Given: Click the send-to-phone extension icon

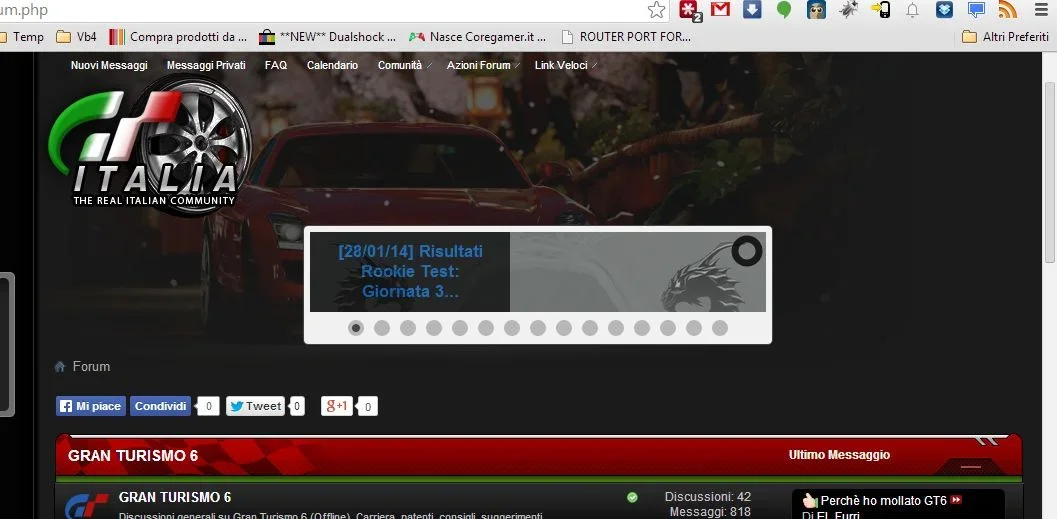Looking at the screenshot, I should click(880, 9).
